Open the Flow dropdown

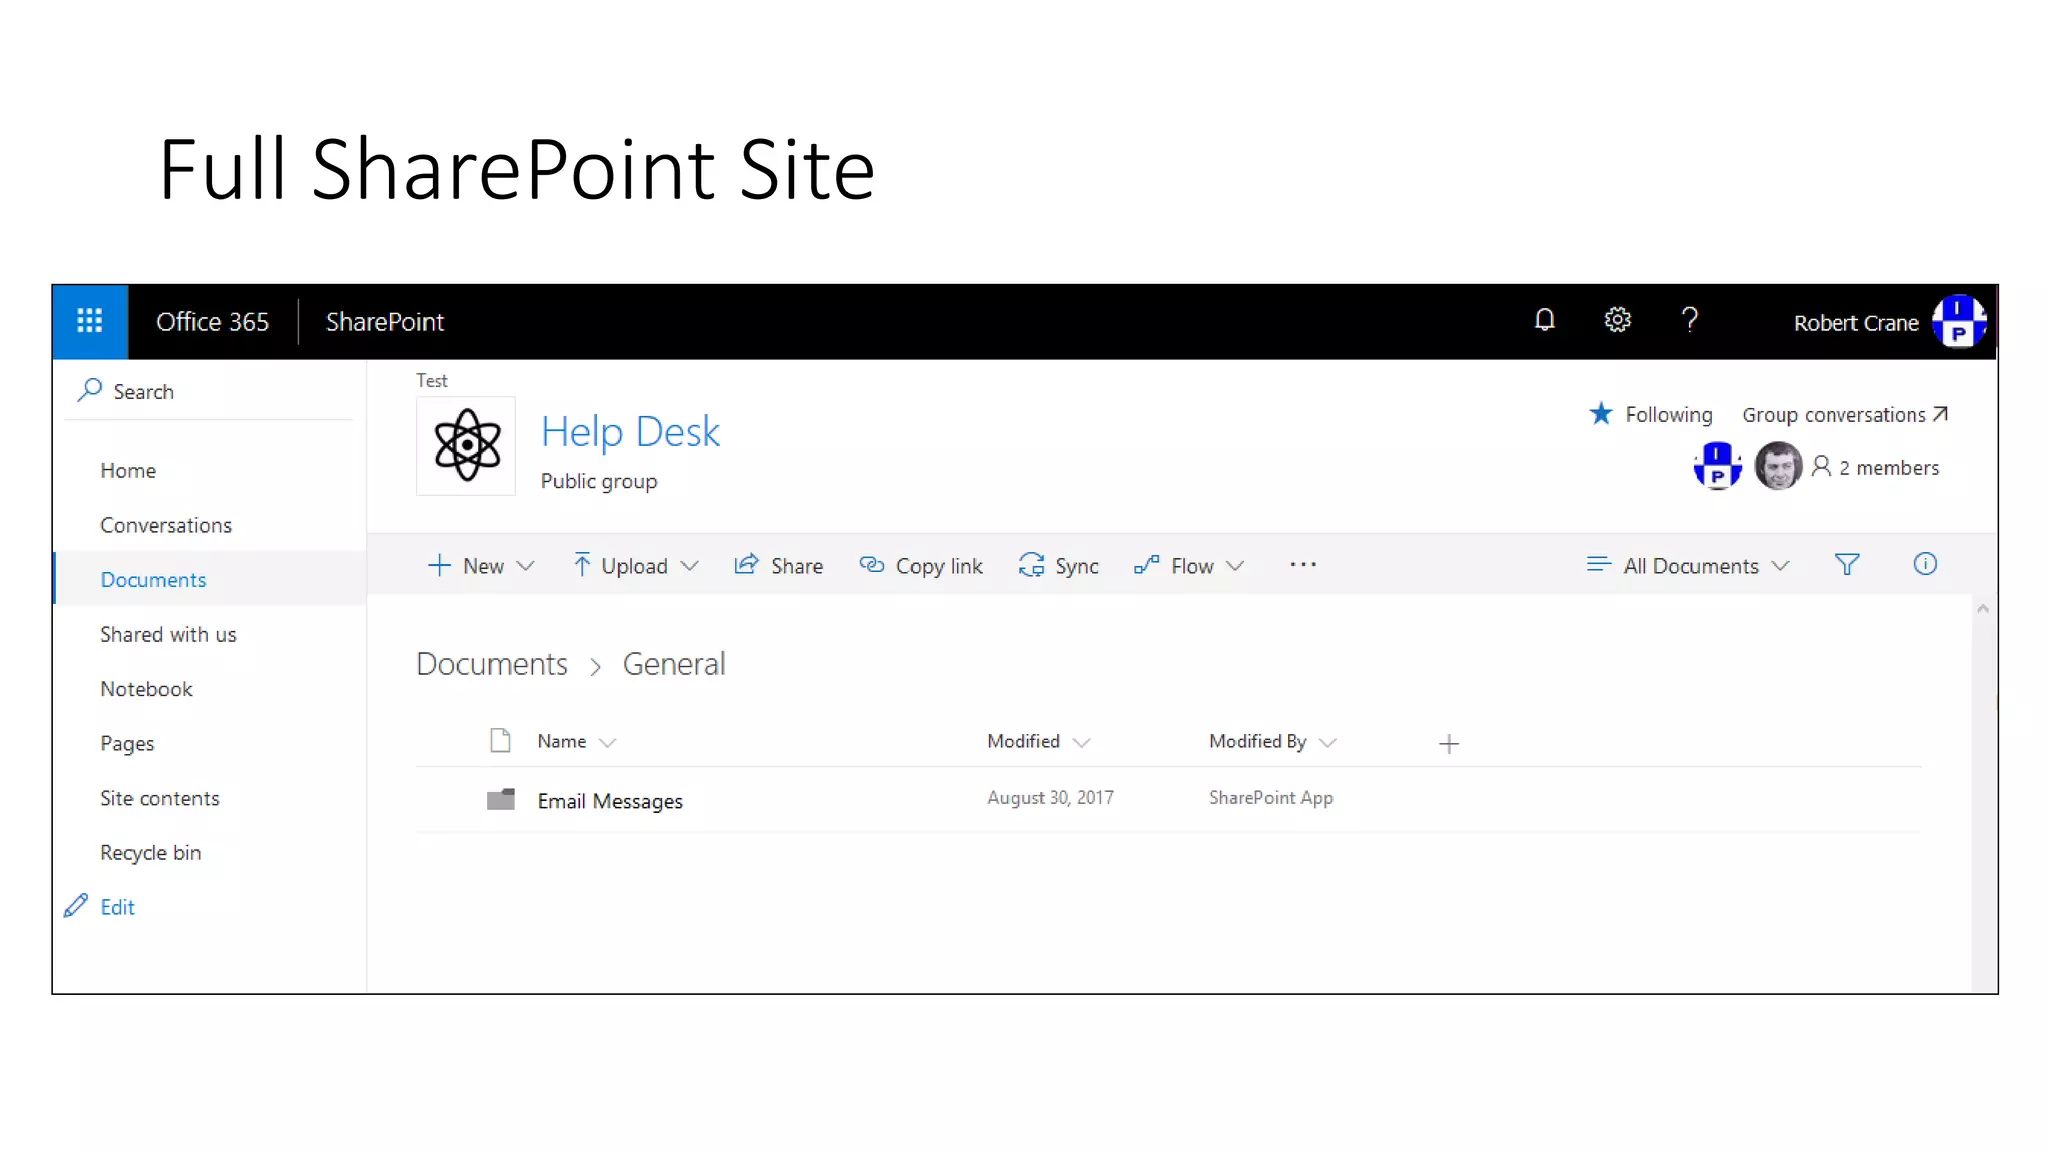click(x=1189, y=565)
